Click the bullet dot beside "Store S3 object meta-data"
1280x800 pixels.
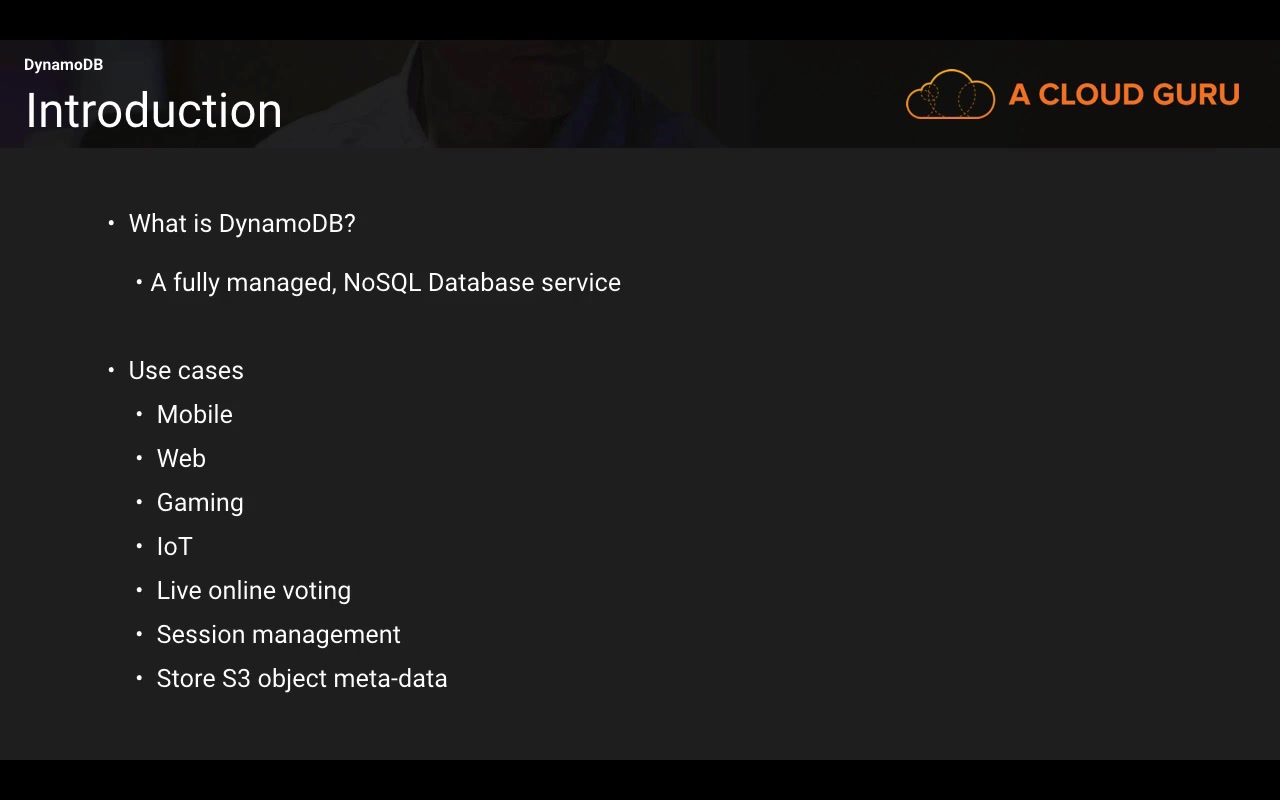pos(139,678)
